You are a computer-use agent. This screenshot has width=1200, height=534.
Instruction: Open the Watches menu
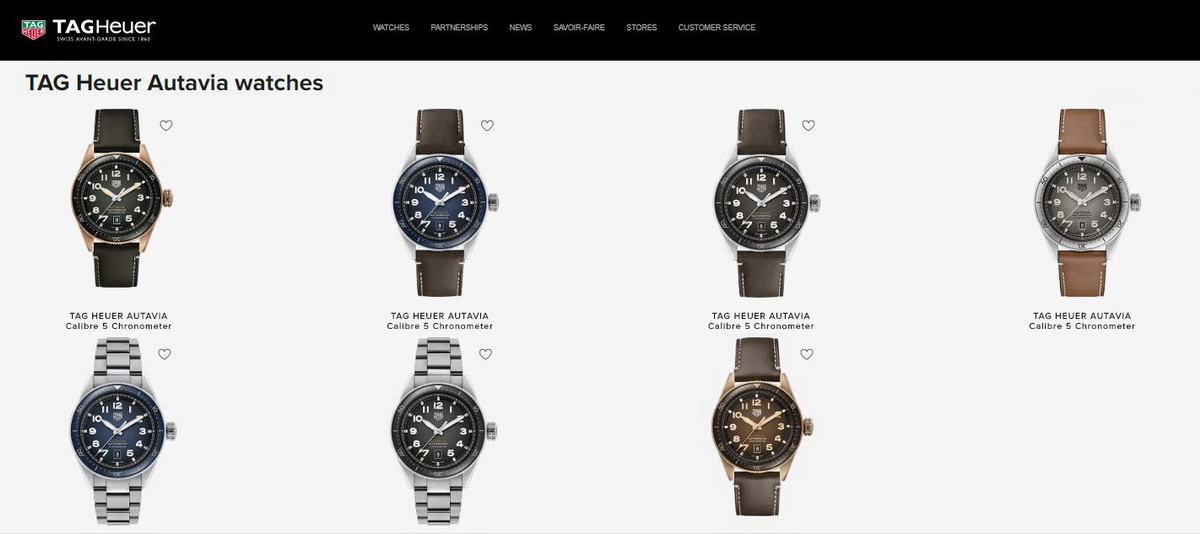[x=391, y=28]
